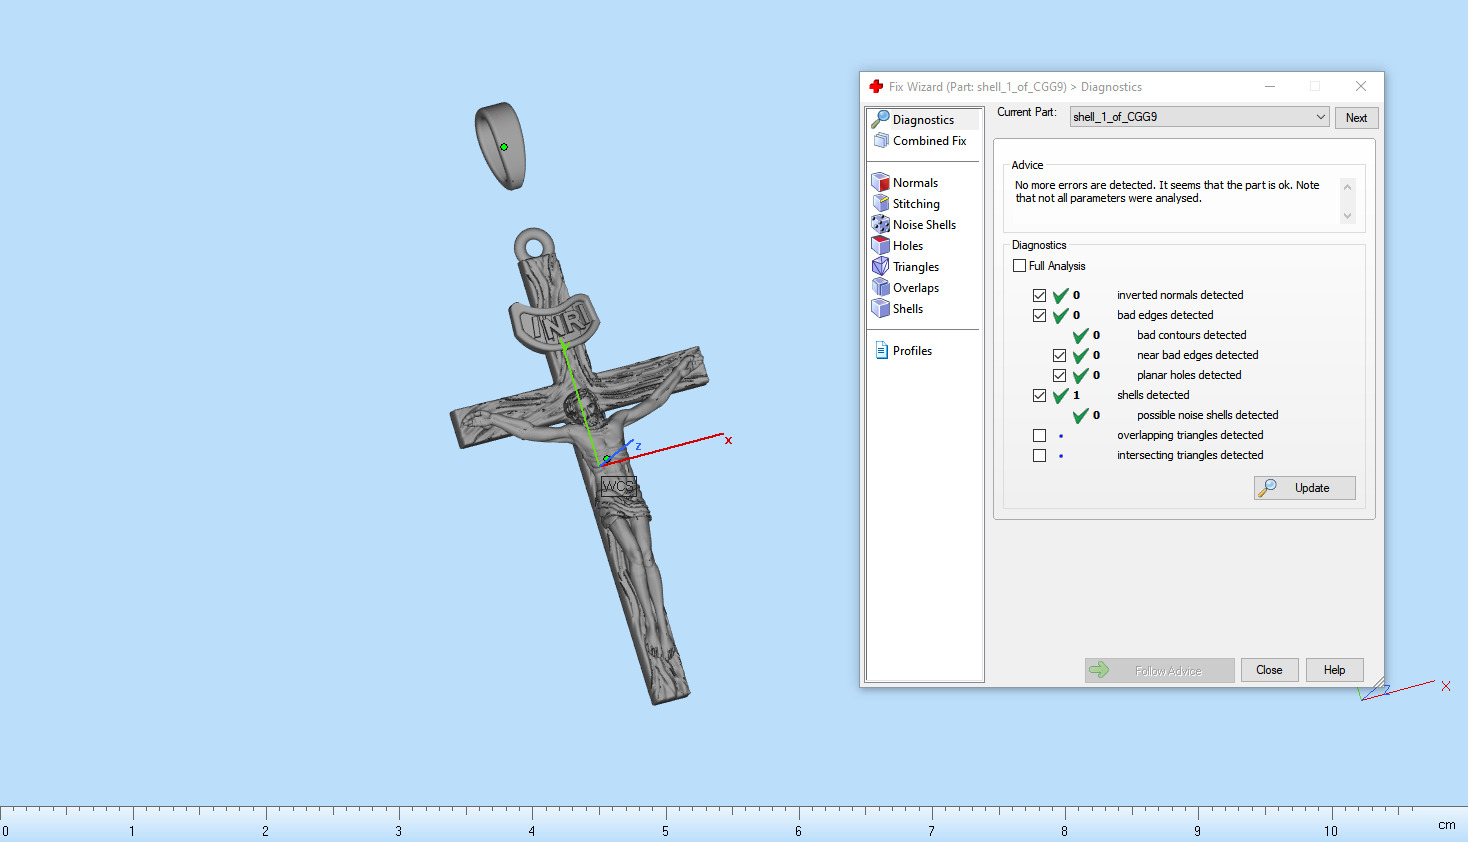Open the Combined Fix page

coord(929,141)
